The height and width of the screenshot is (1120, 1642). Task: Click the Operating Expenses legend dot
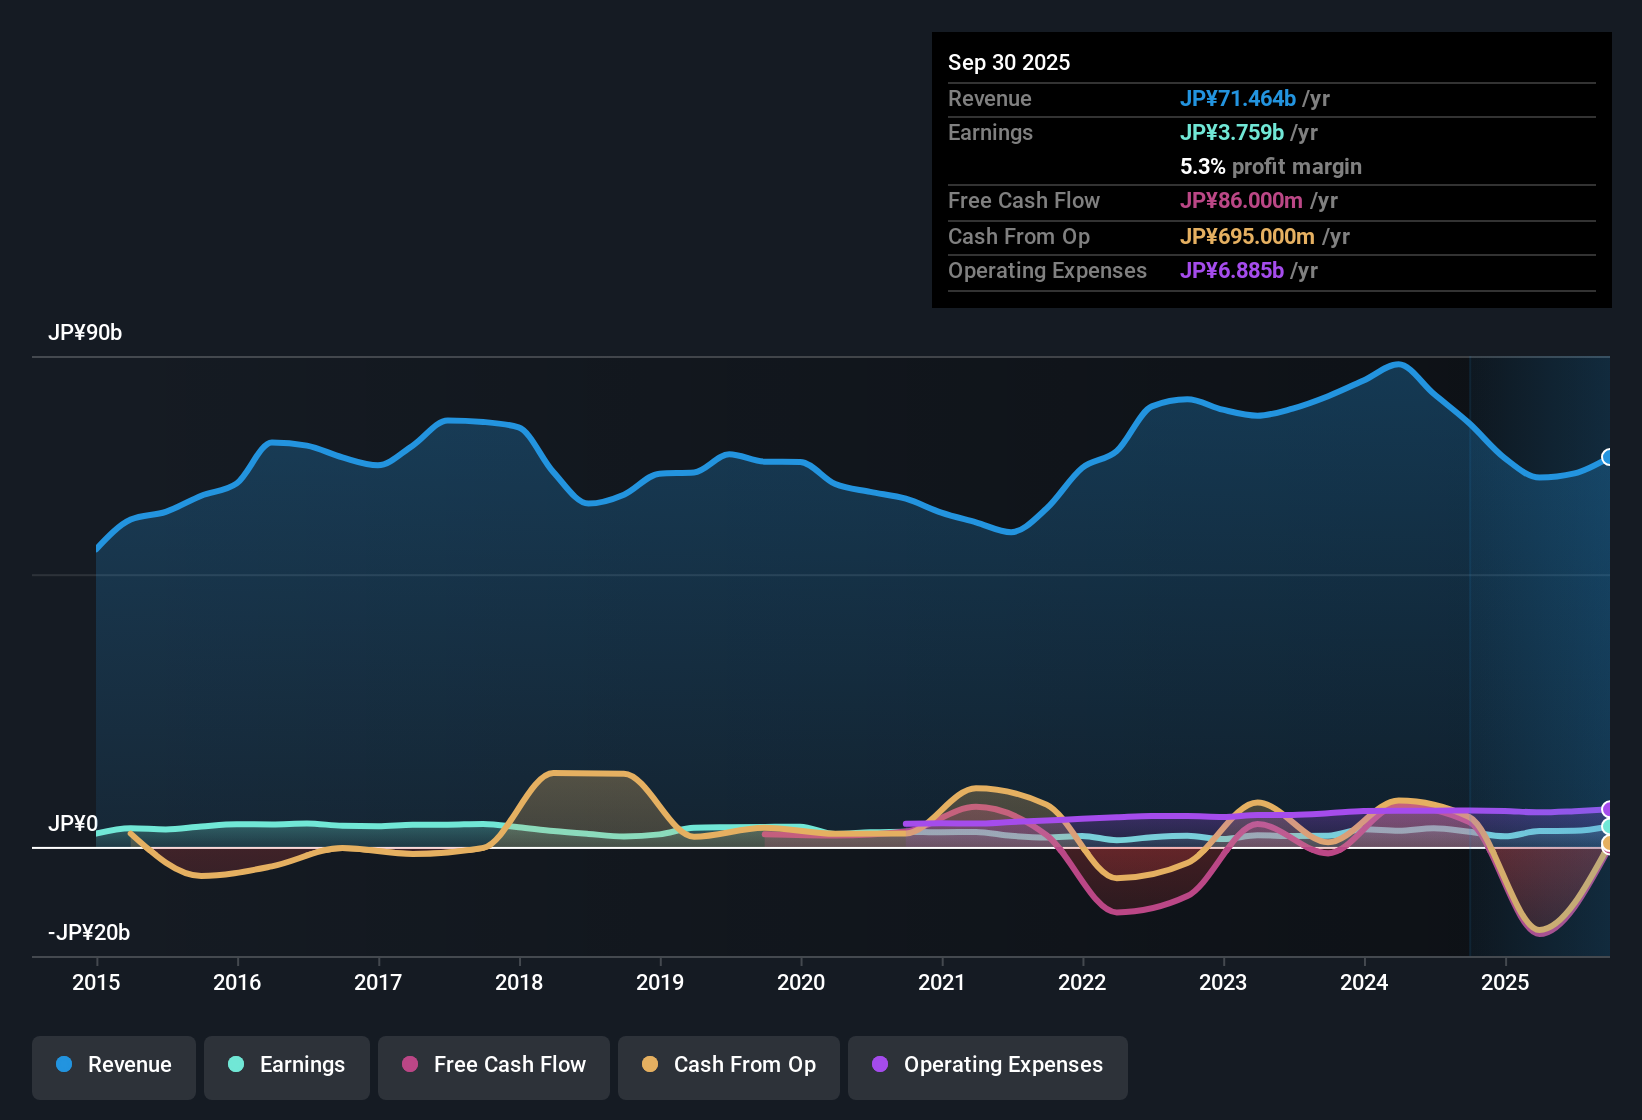click(879, 1065)
